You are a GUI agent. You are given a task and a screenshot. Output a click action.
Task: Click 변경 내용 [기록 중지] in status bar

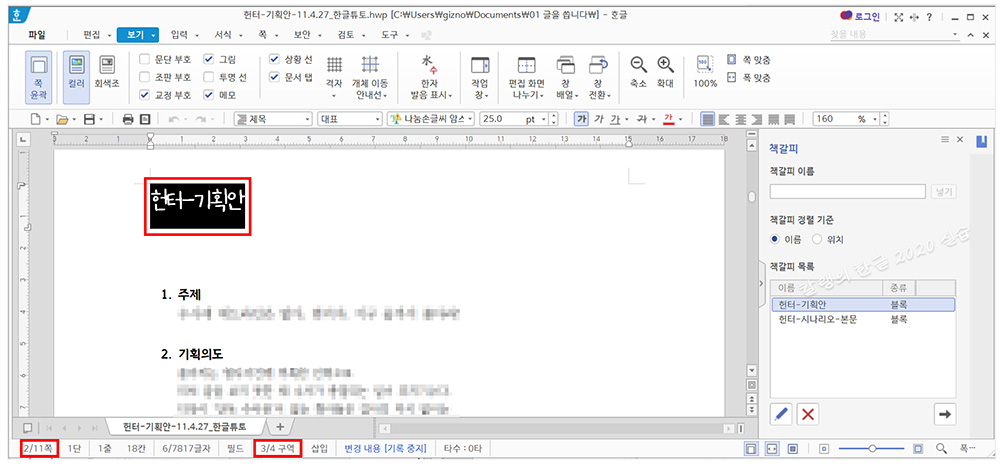point(385,448)
